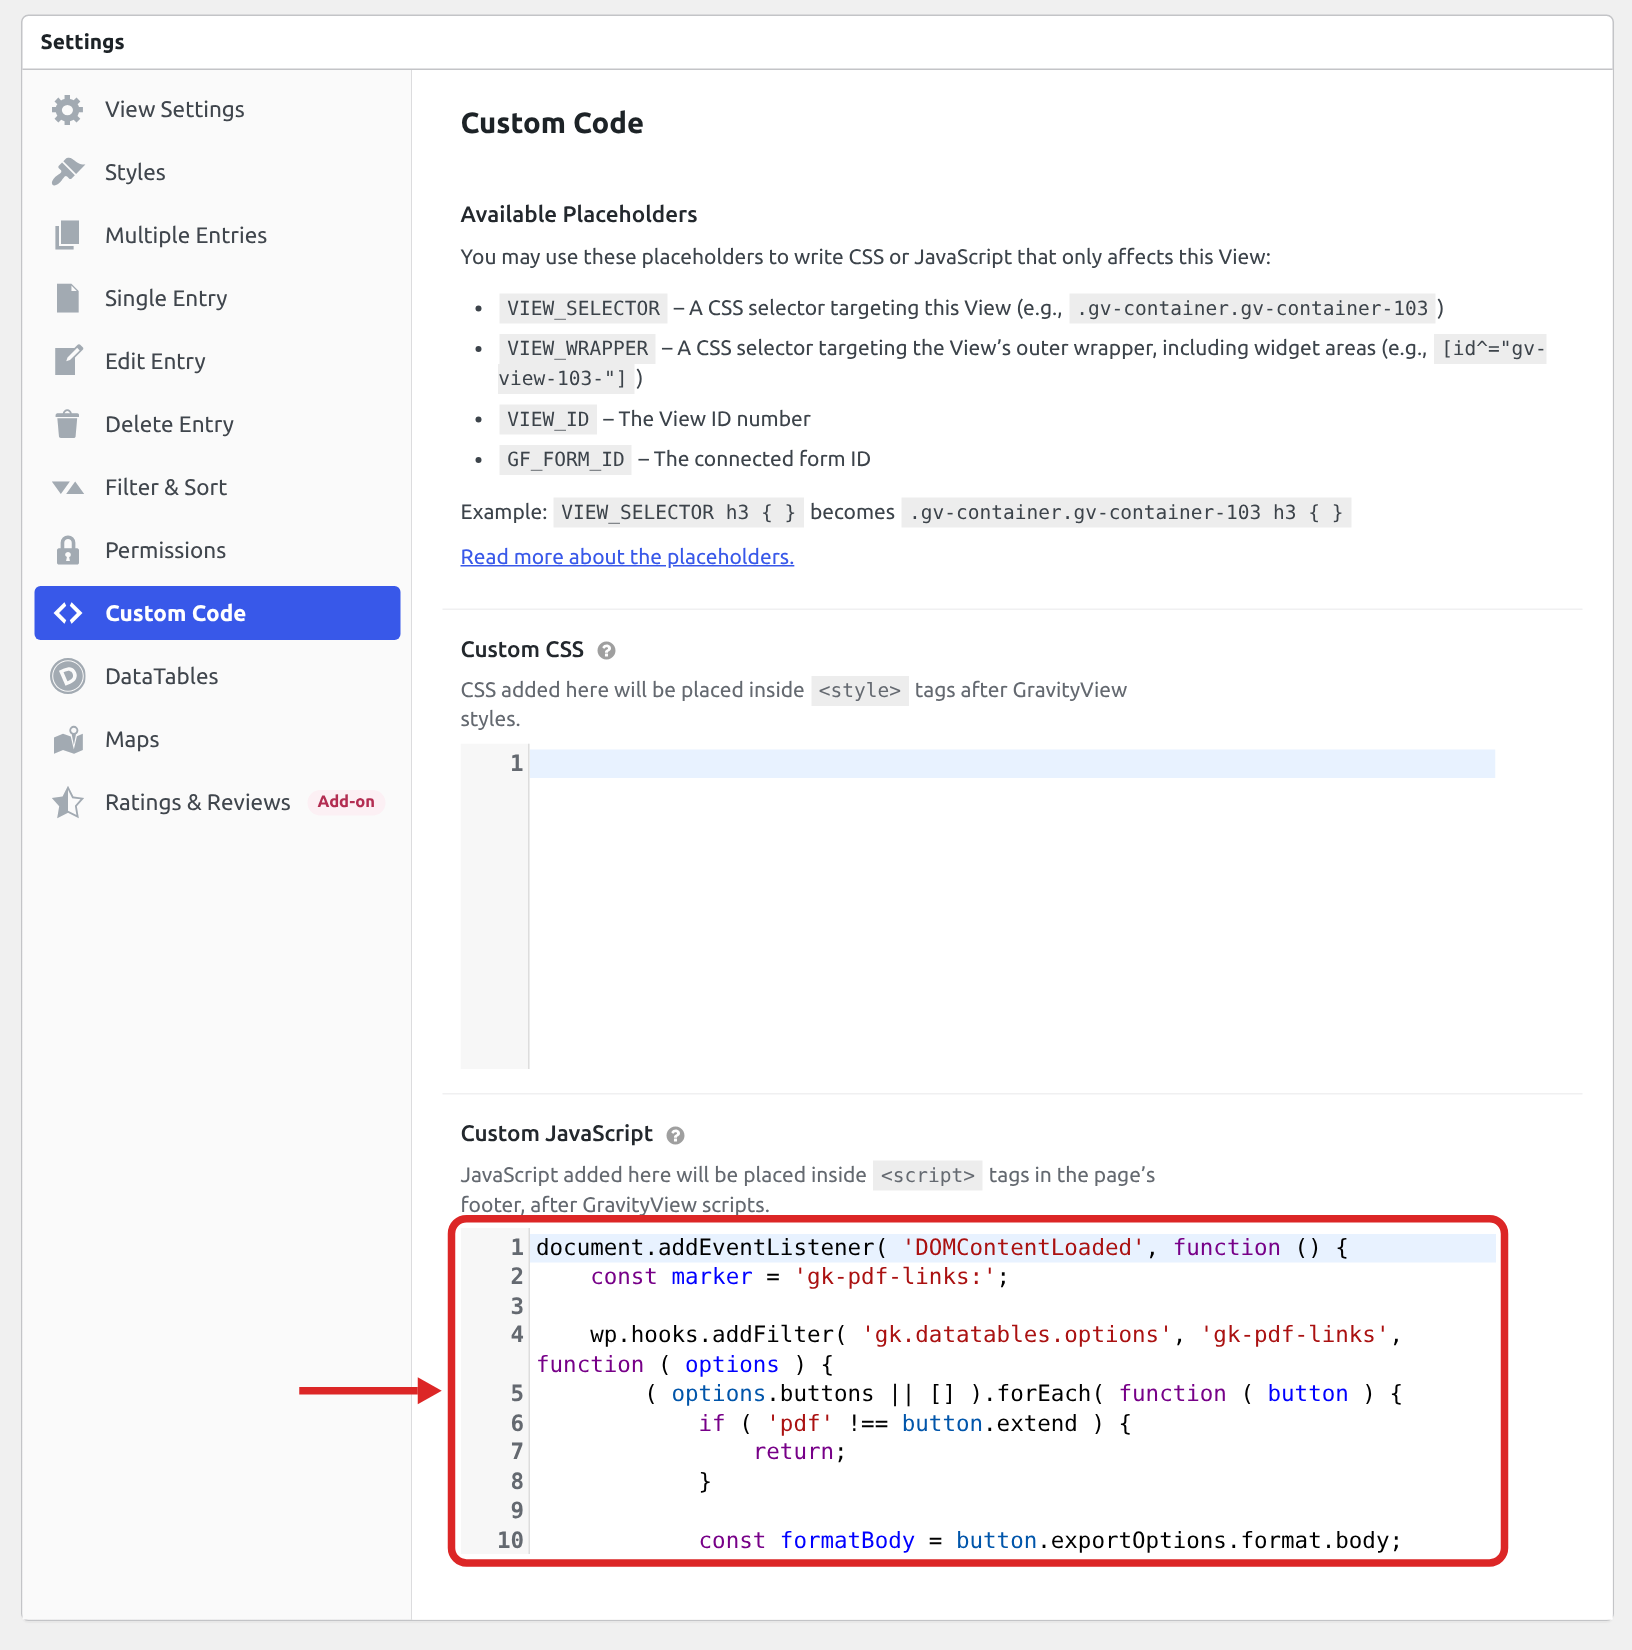Click the Custom Code brackets icon
The width and height of the screenshot is (1632, 1650).
click(67, 613)
